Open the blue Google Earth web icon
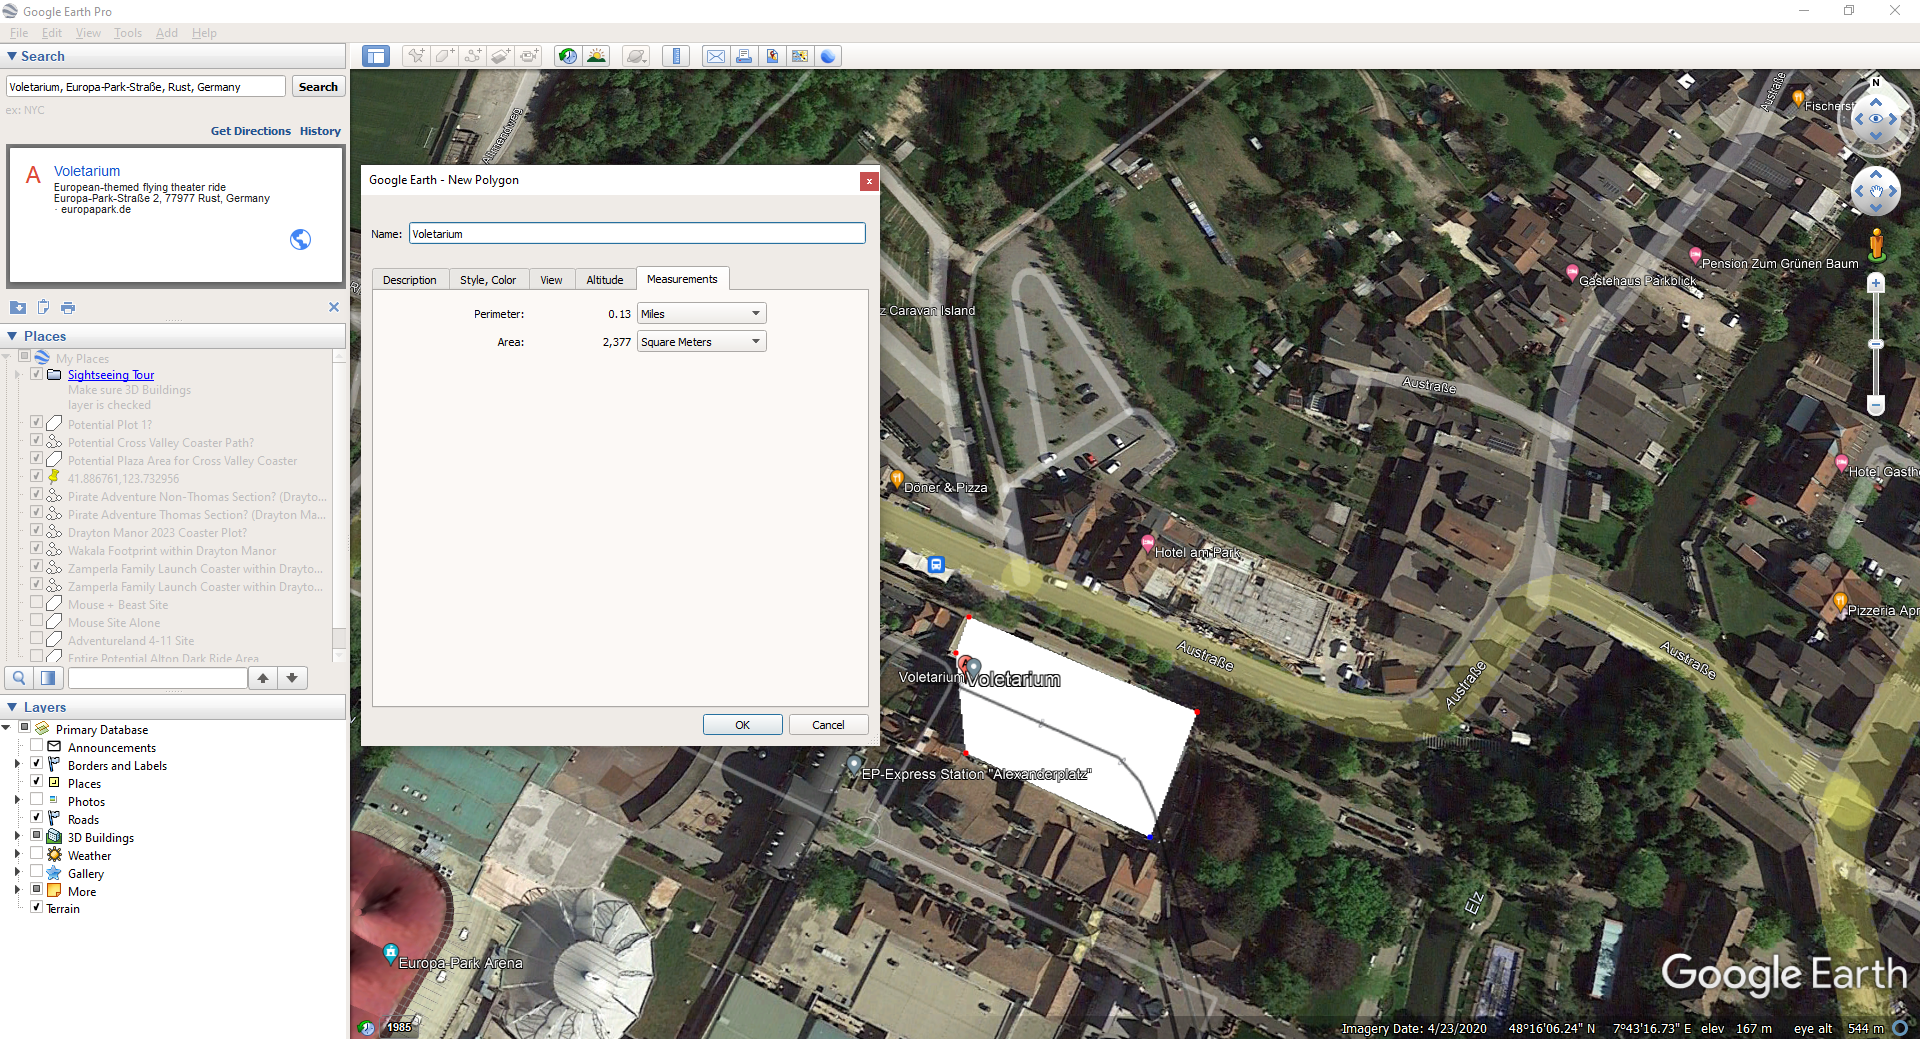 point(828,56)
